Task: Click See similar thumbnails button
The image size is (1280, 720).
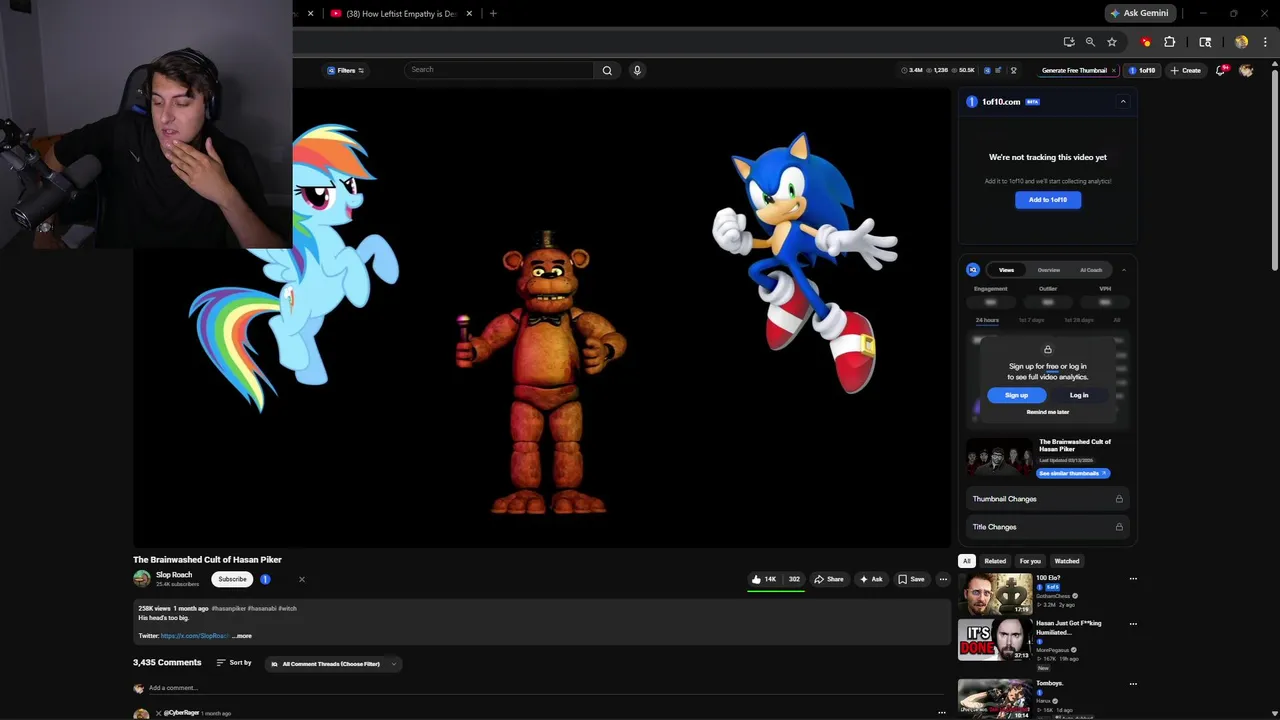Action: point(1073,474)
